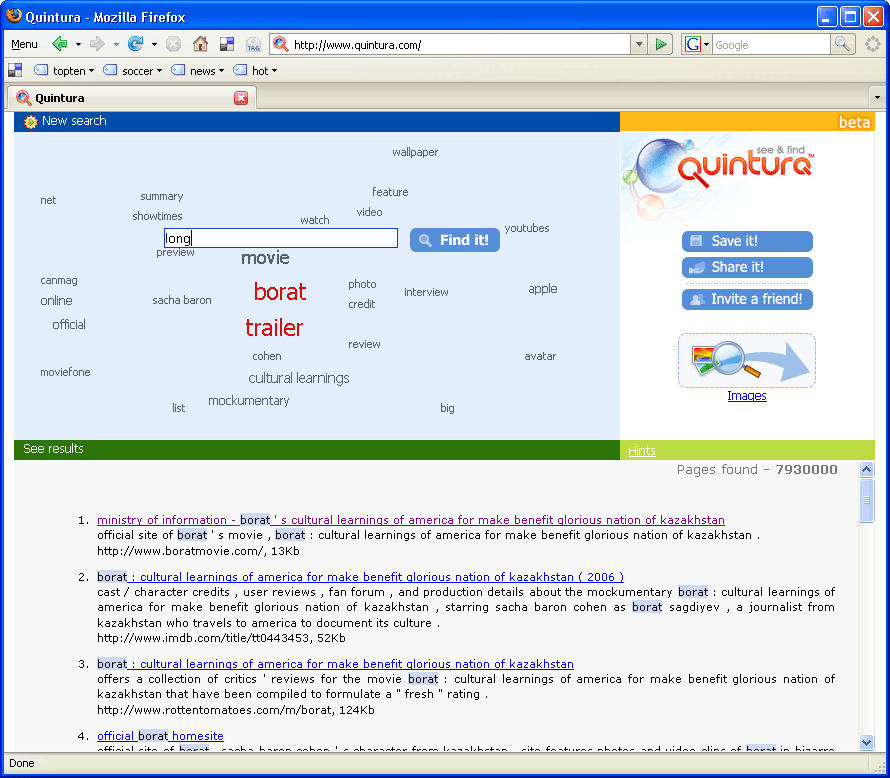Open the 2006 imdb borat result link

tap(360, 577)
